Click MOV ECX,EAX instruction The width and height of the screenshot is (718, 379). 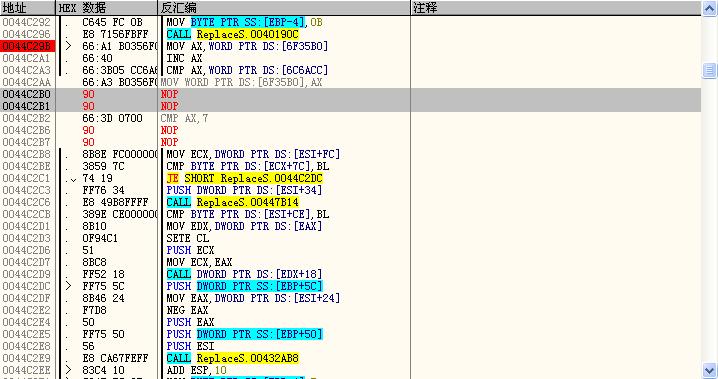click(199, 262)
